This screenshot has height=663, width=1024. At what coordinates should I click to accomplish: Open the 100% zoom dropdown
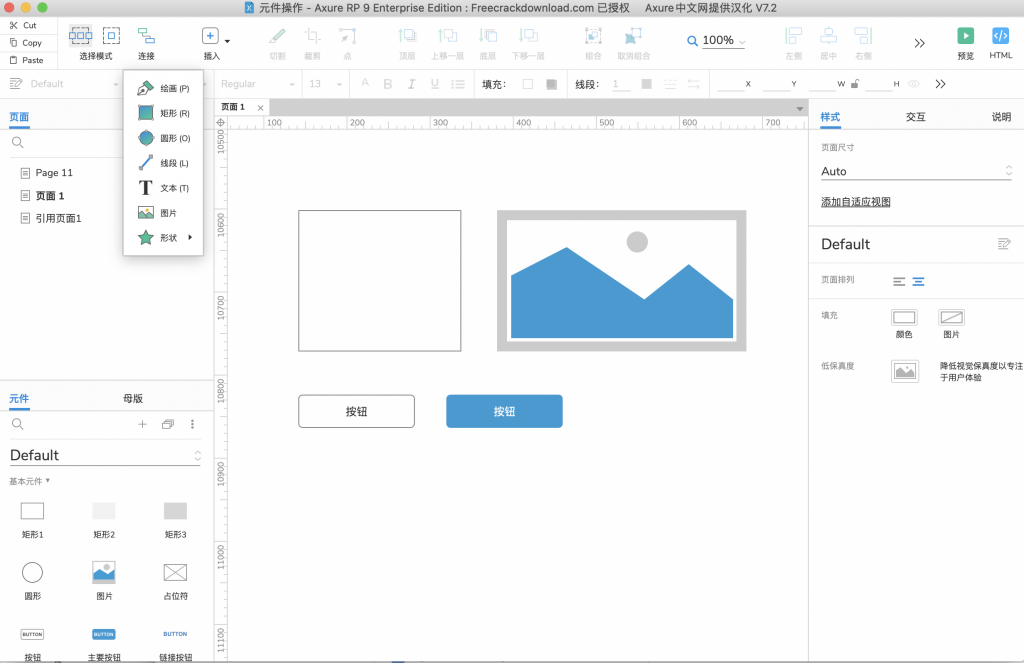click(717, 41)
